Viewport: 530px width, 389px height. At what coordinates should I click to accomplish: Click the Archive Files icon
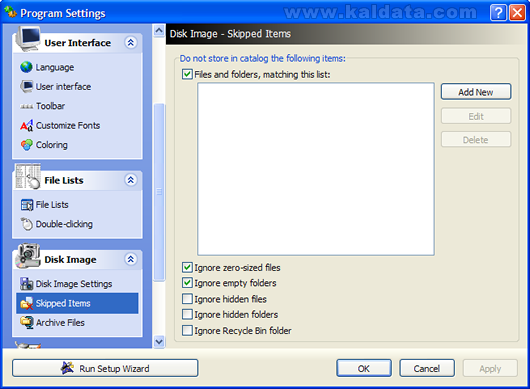pos(27,322)
